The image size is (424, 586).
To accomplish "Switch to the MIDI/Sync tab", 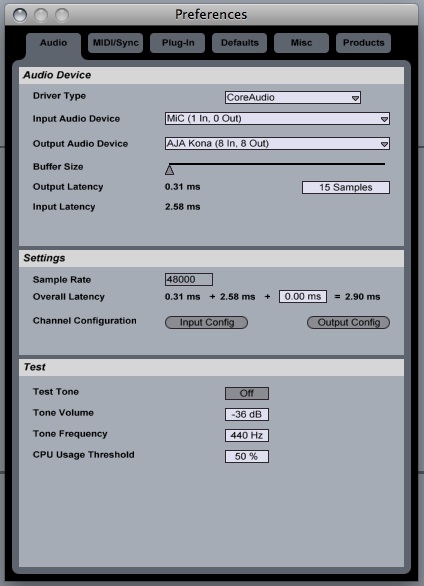I will click(x=115, y=43).
